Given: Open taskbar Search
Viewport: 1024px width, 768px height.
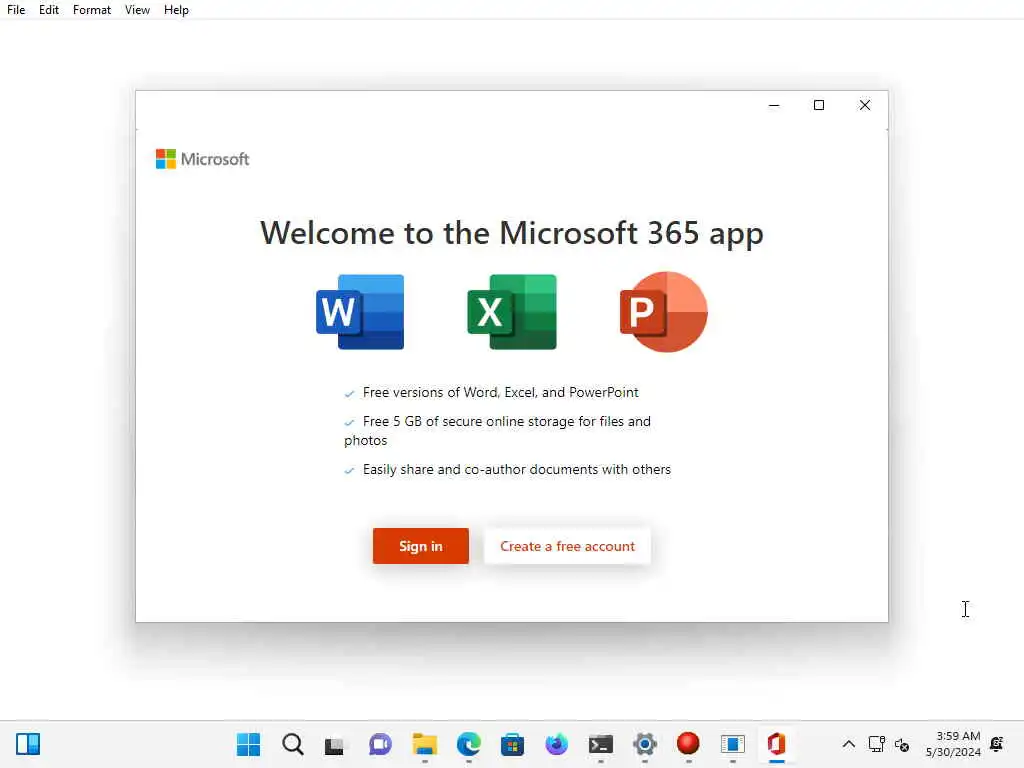Looking at the screenshot, I should click(293, 744).
